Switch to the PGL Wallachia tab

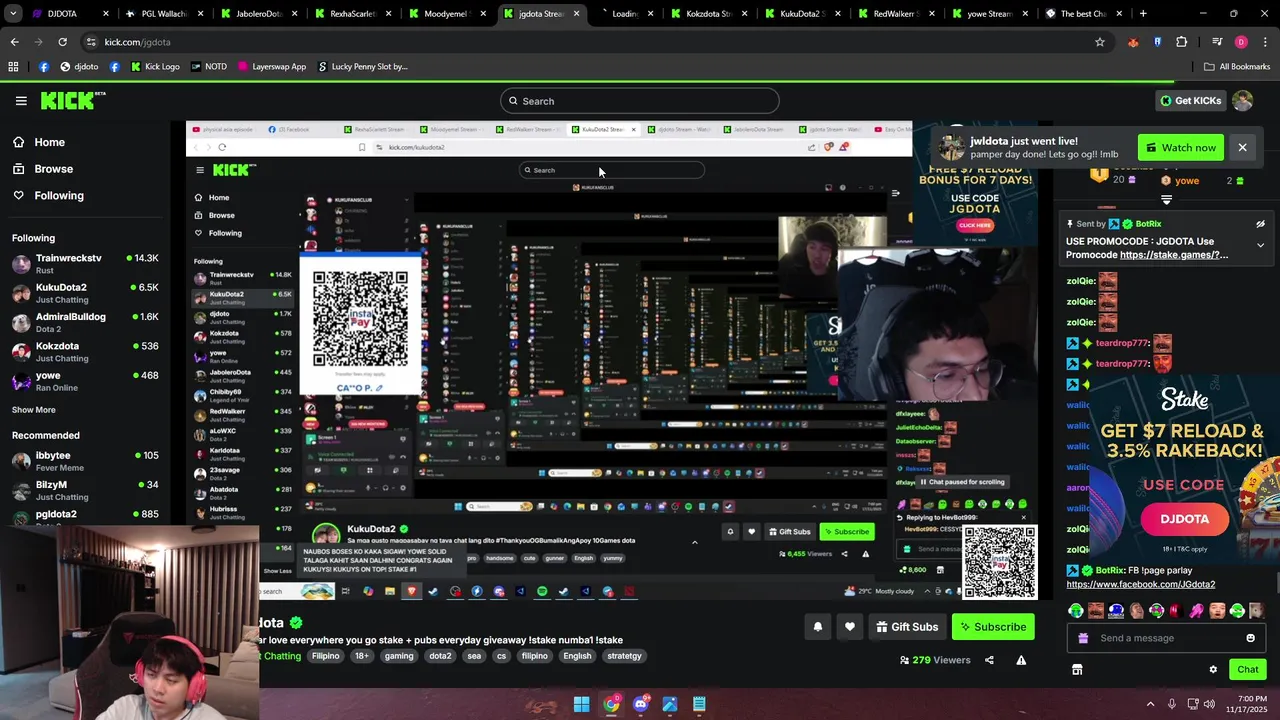164,14
